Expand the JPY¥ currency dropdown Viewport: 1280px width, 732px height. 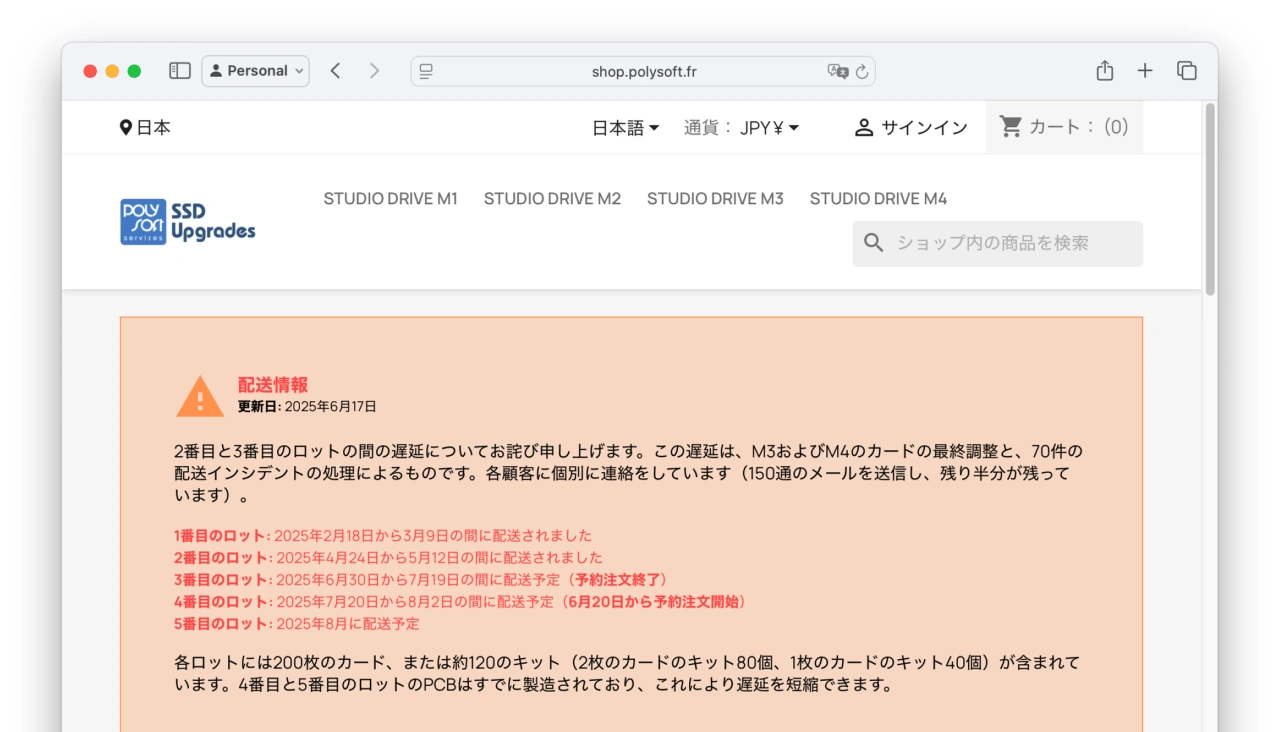(769, 127)
